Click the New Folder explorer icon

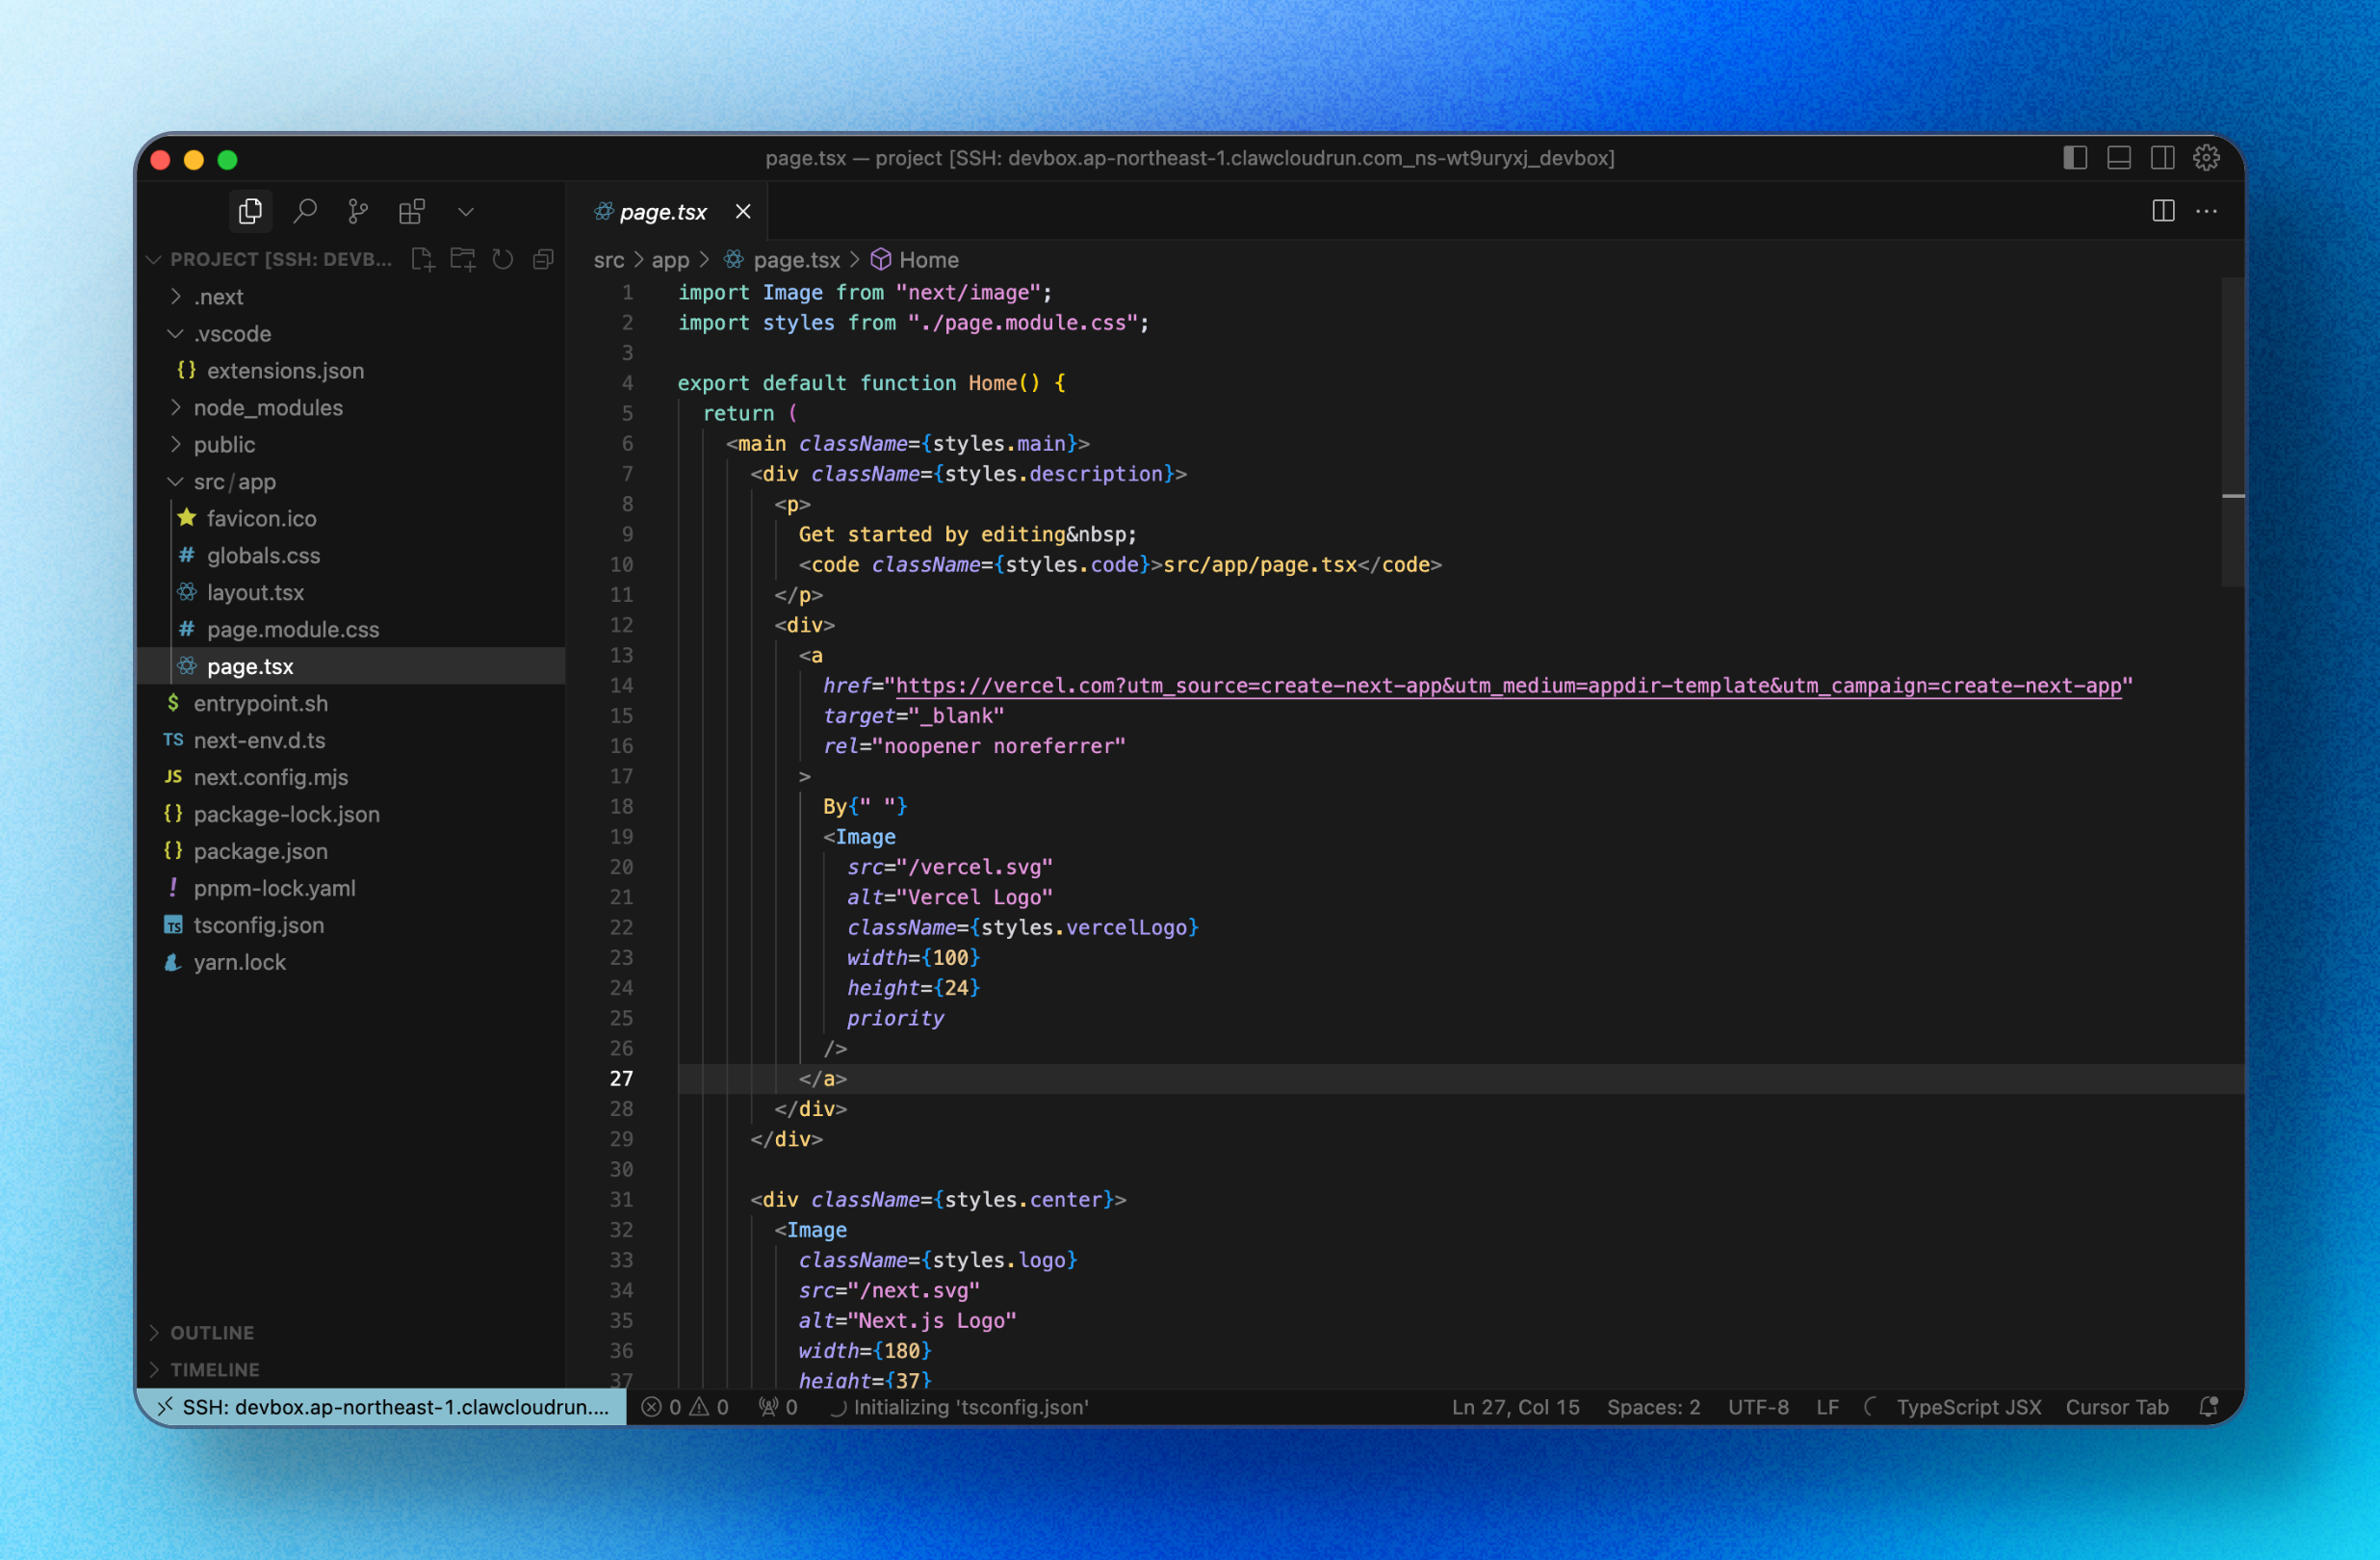pos(463,260)
